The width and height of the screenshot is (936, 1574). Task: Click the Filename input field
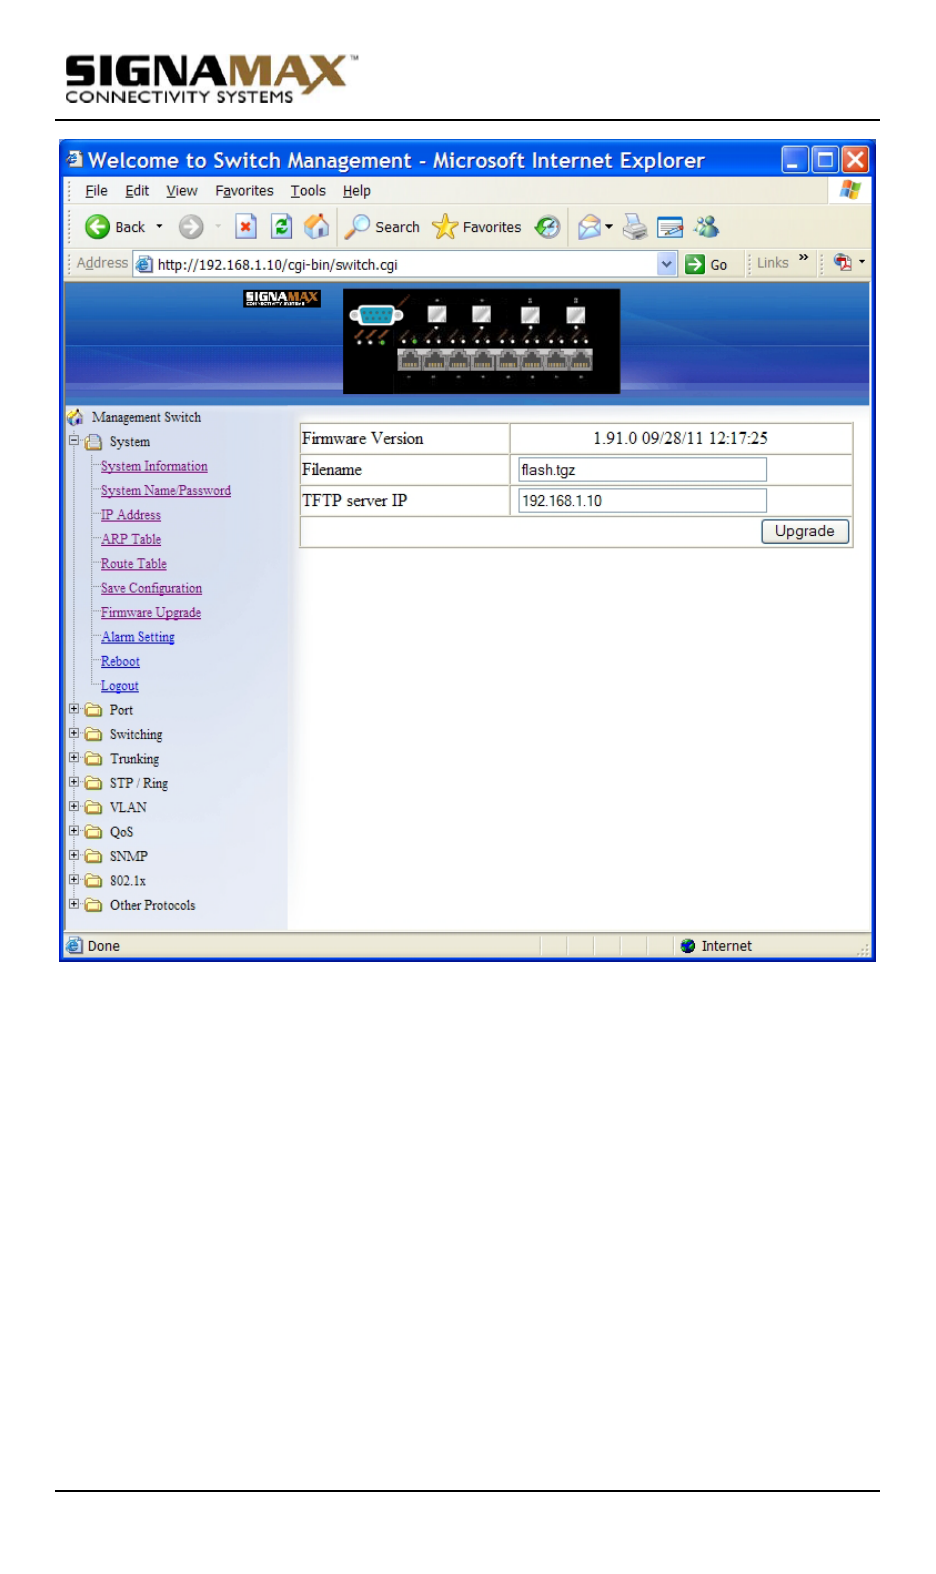click(642, 470)
